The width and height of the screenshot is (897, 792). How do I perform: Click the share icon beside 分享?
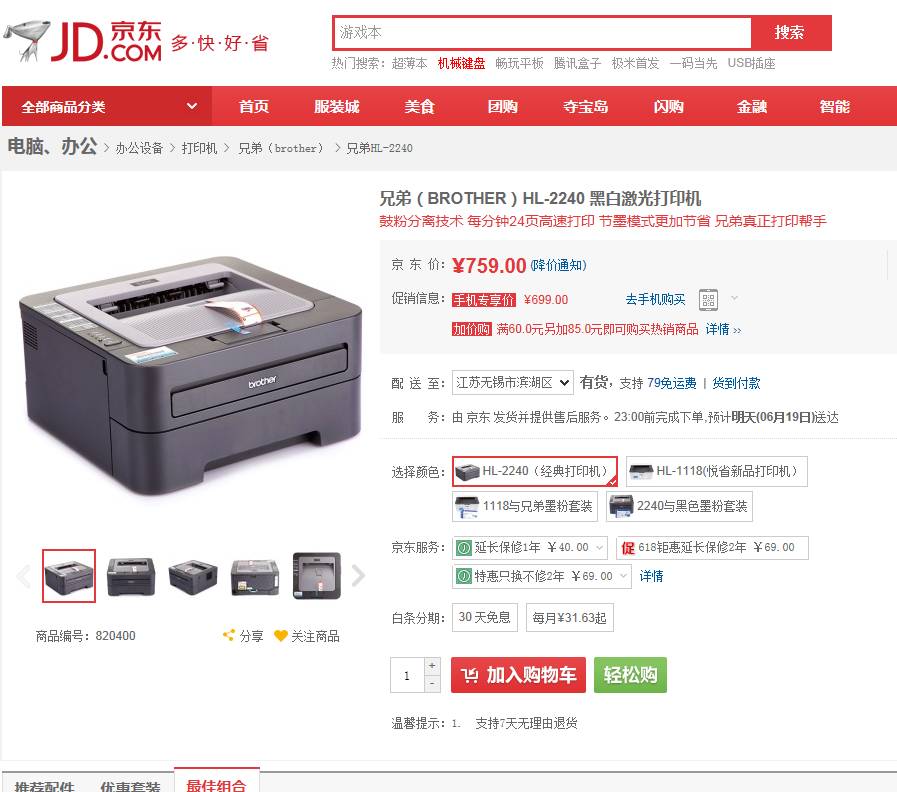[229, 635]
